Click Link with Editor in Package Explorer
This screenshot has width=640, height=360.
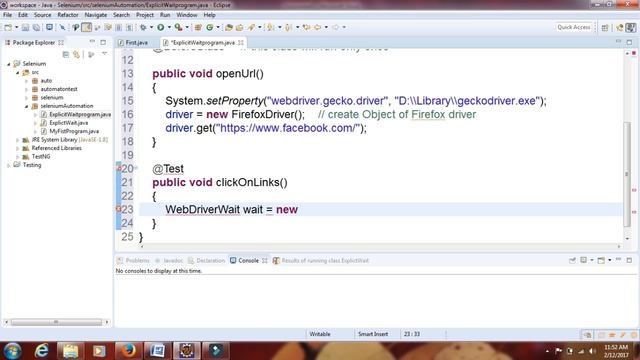[x=76, y=54]
